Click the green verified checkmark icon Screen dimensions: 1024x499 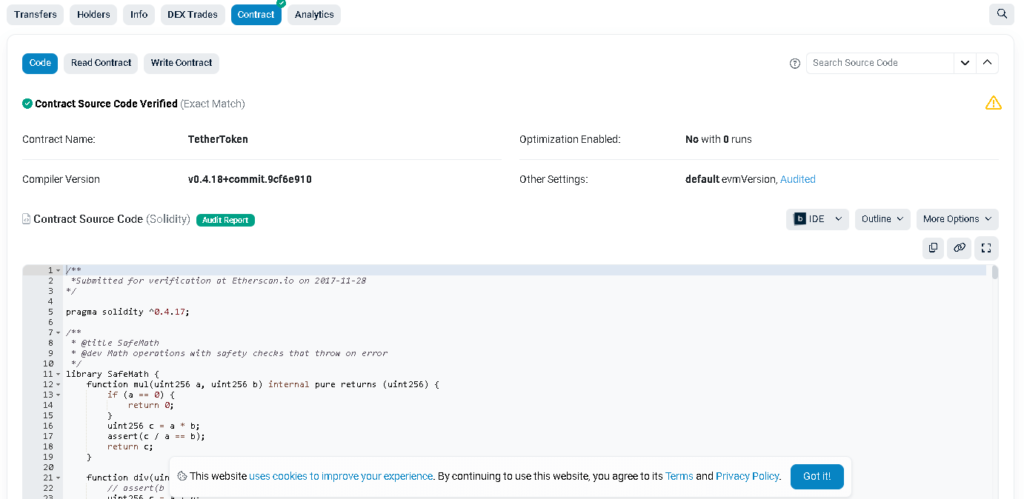click(x=27, y=104)
